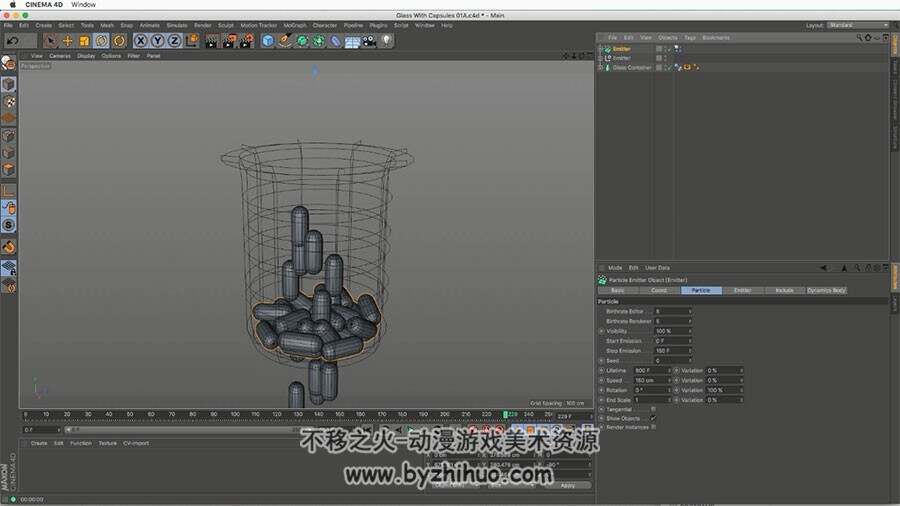This screenshot has width=900, height=506.
Task: Click the Cube primitive object icon
Action: (x=268, y=41)
